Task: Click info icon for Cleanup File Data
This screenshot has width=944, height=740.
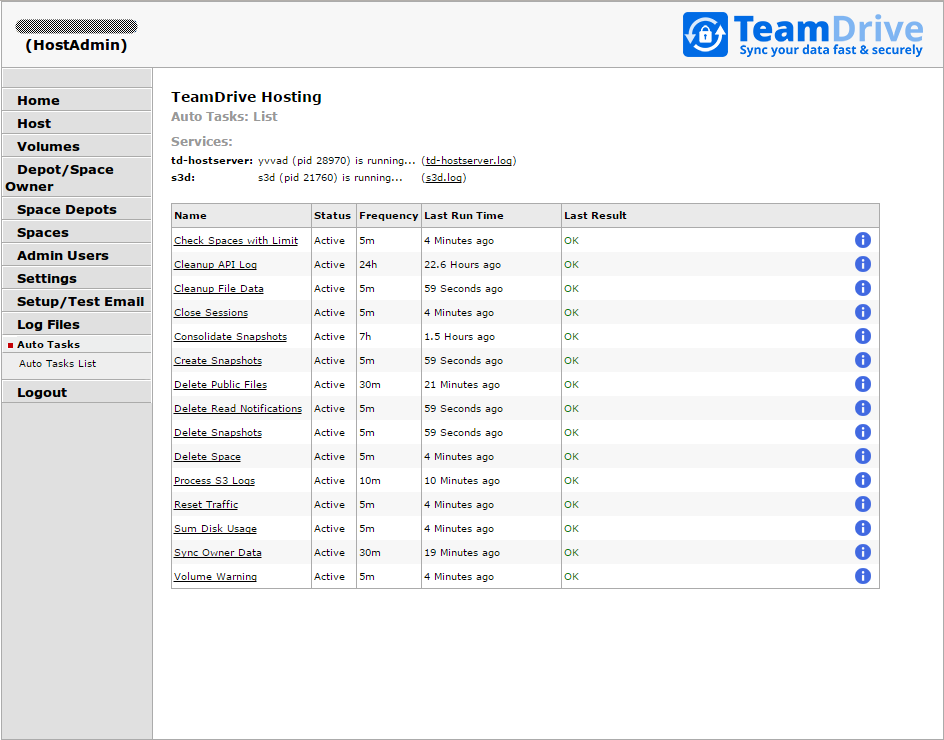Action: 862,288
